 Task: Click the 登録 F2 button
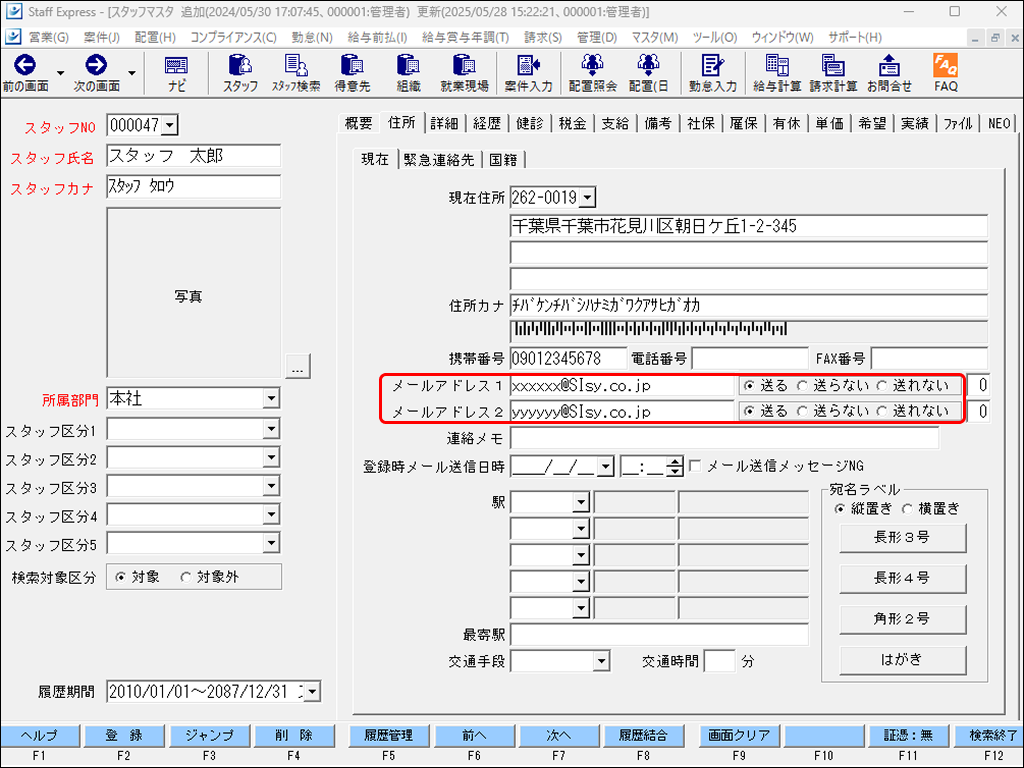coord(123,735)
